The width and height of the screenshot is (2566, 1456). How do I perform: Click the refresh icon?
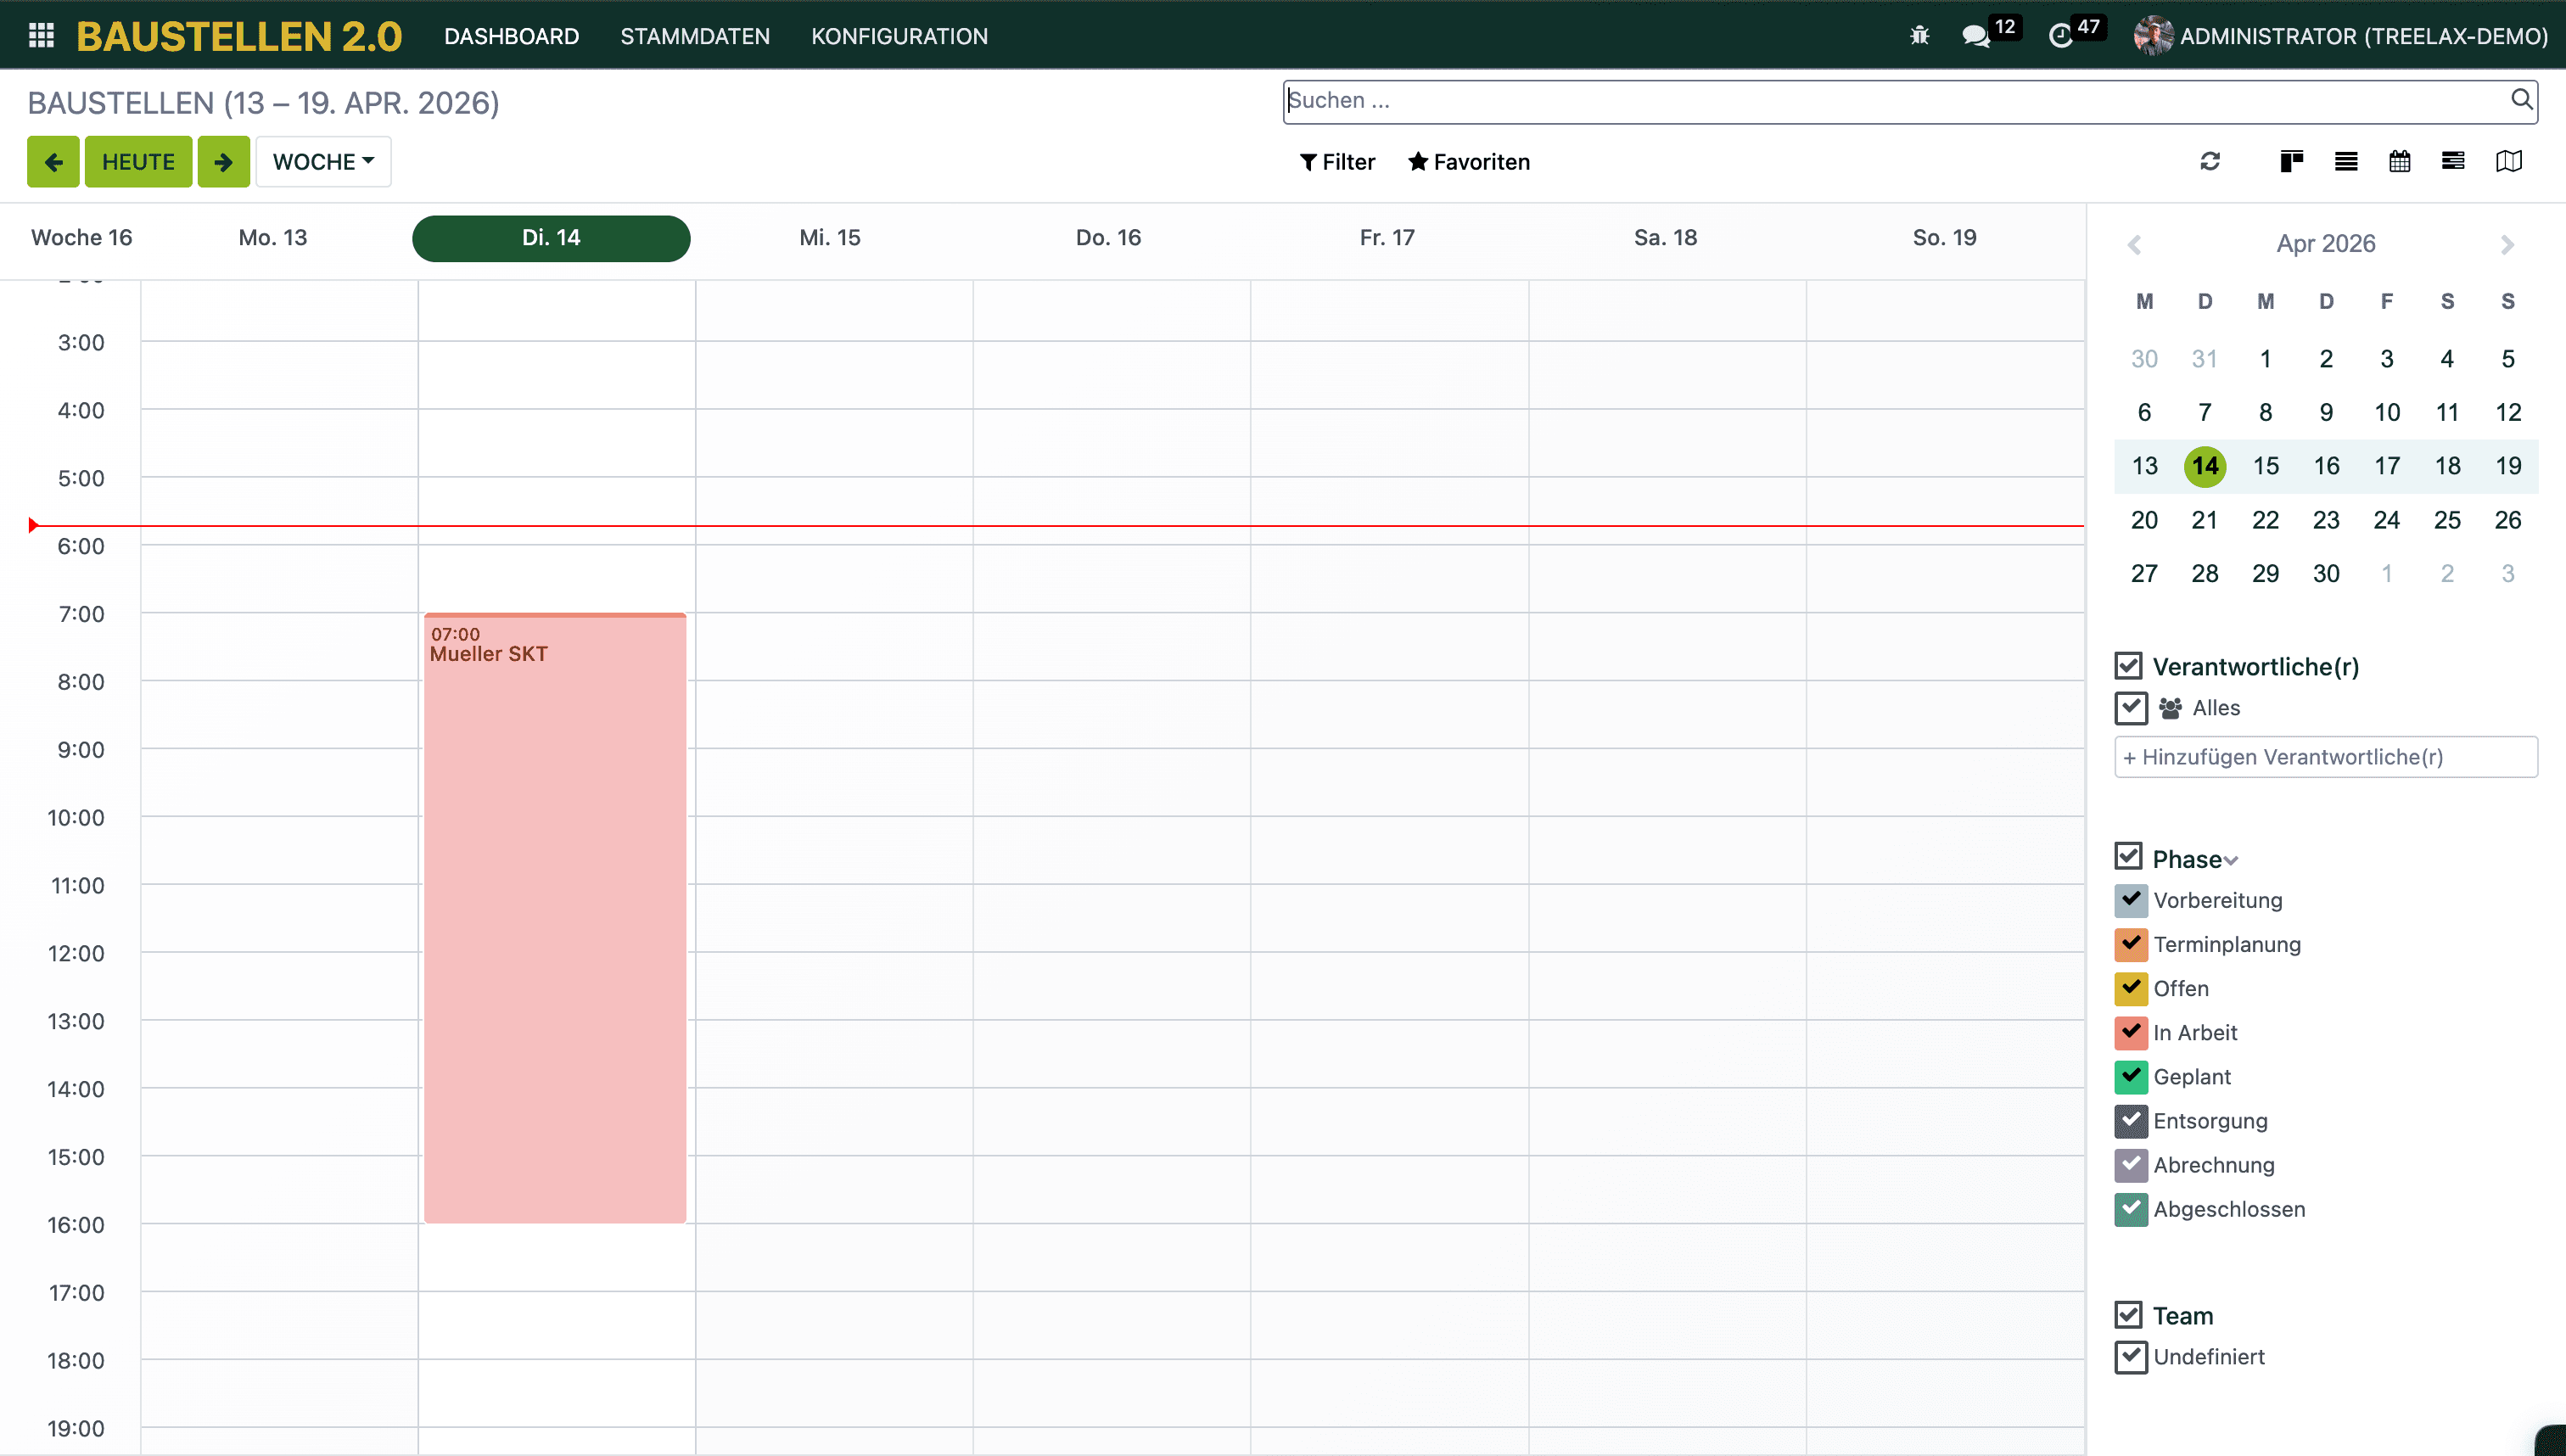coord(2210,161)
